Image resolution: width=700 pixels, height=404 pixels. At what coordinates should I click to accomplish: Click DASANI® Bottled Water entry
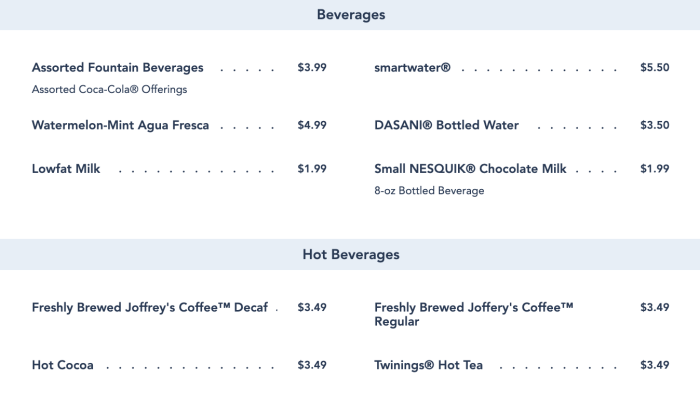pyautogui.click(x=446, y=125)
